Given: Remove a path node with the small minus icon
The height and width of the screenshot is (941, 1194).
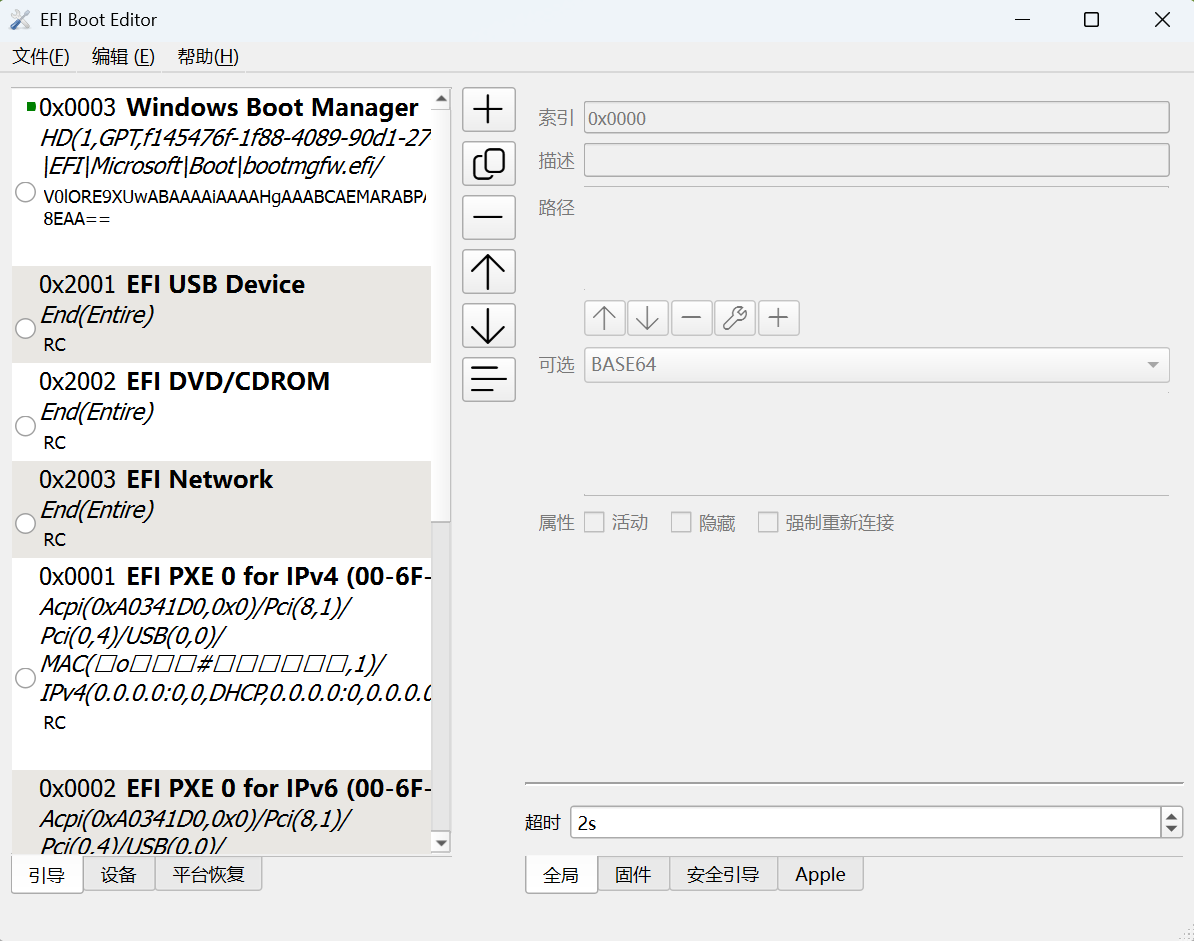Looking at the screenshot, I should pos(691,317).
